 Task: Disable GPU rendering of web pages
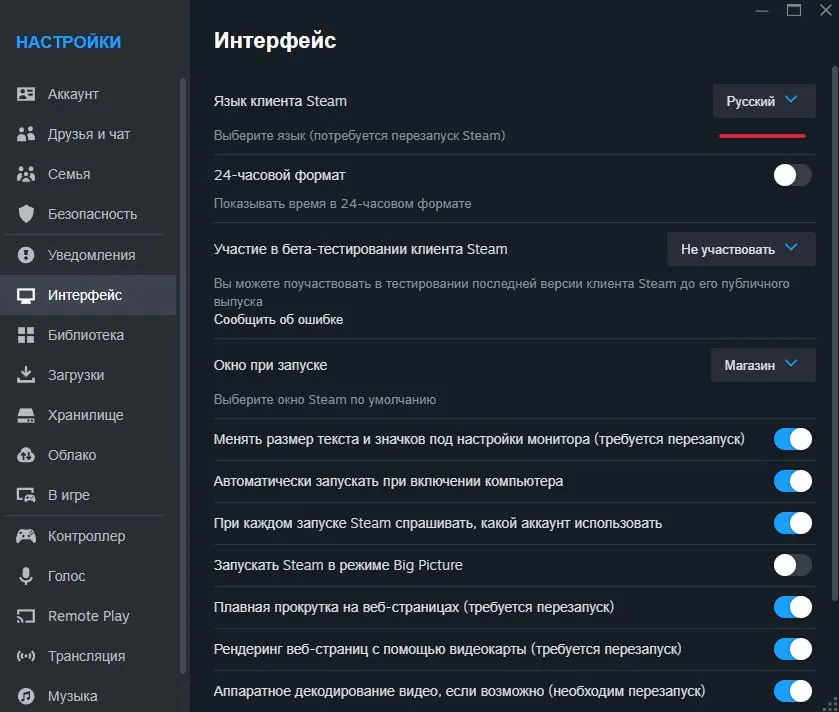click(792, 649)
